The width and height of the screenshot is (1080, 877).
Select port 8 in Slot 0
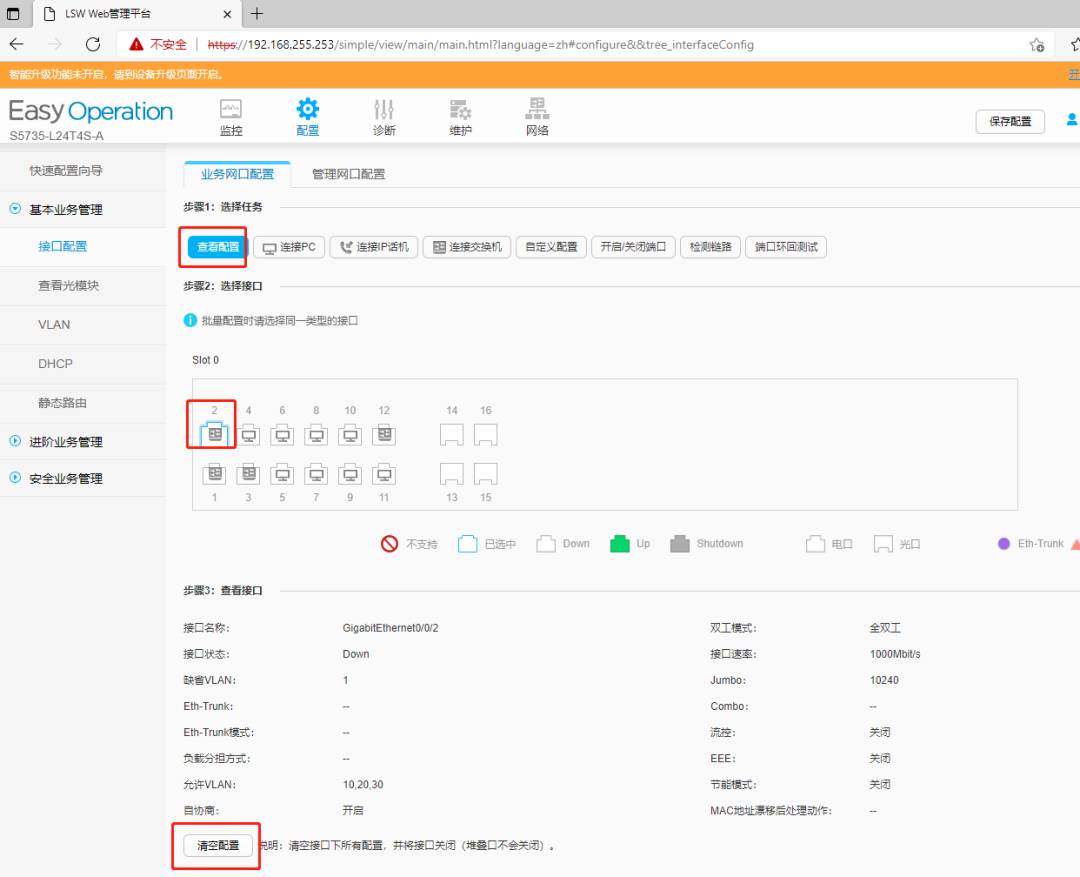click(316, 435)
